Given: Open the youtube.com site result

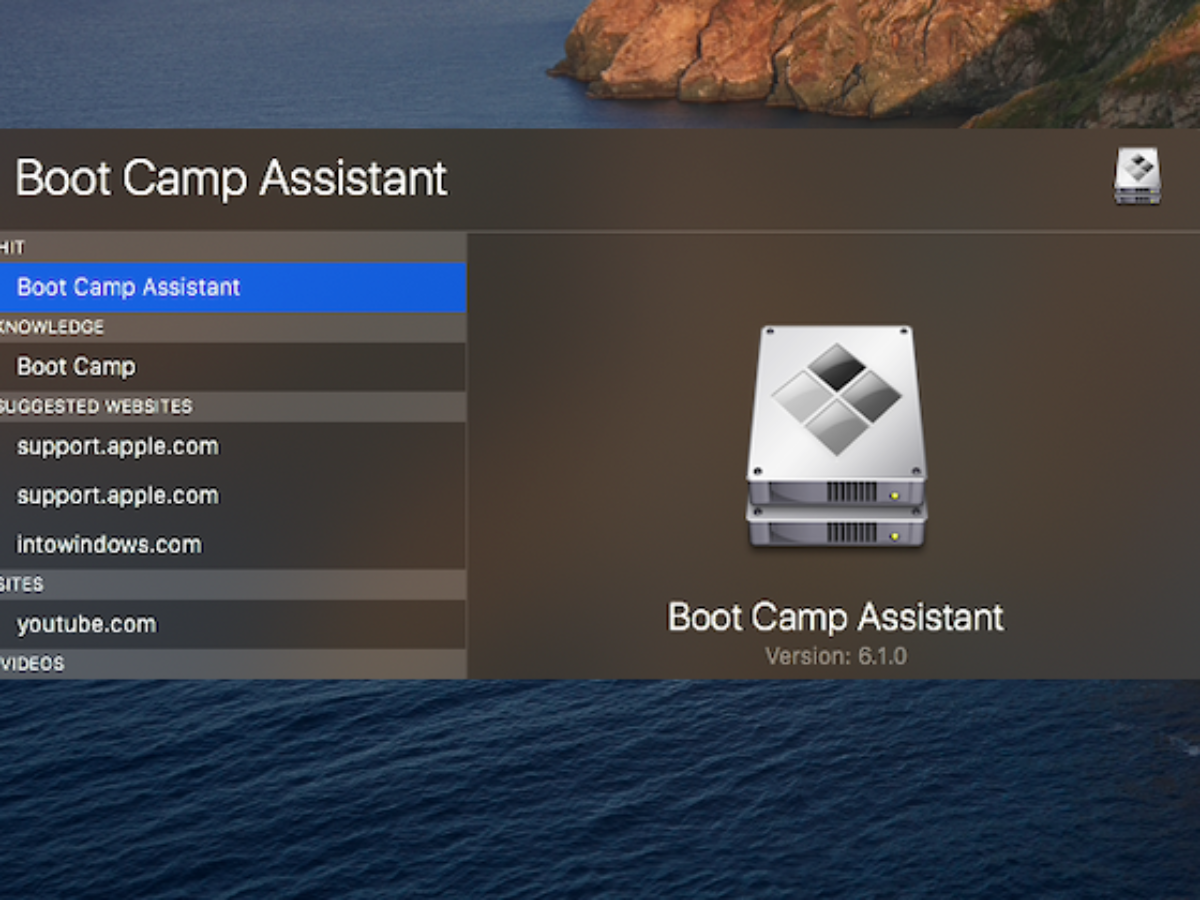Looking at the screenshot, I should click(233, 625).
